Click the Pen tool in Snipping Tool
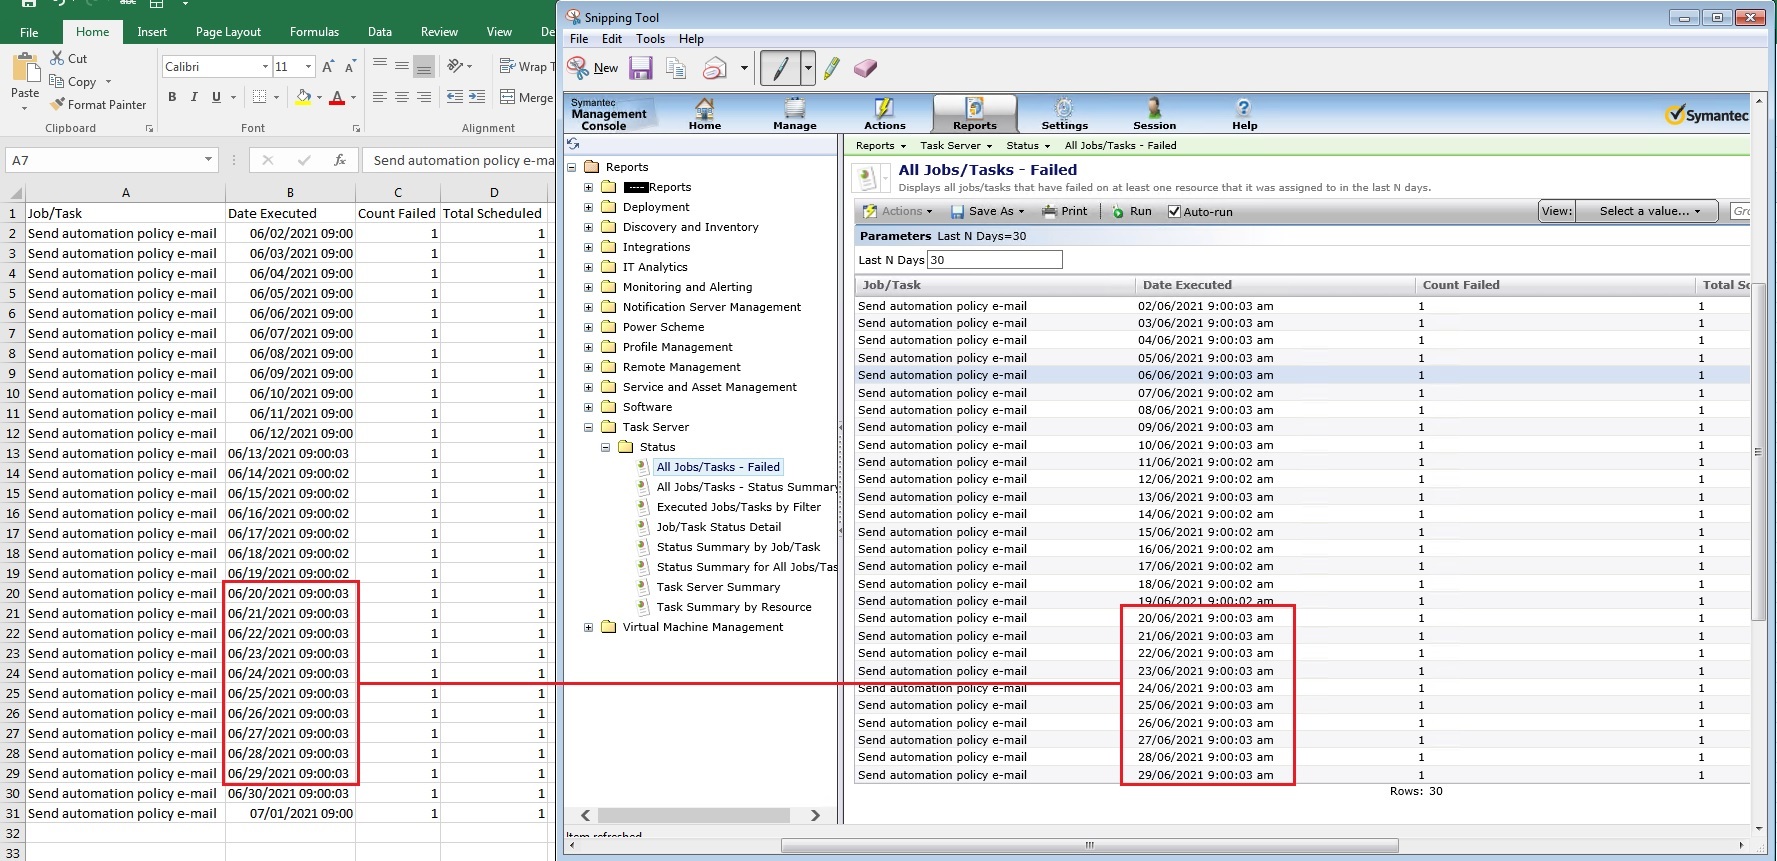Image resolution: width=1777 pixels, height=861 pixels. (x=779, y=68)
